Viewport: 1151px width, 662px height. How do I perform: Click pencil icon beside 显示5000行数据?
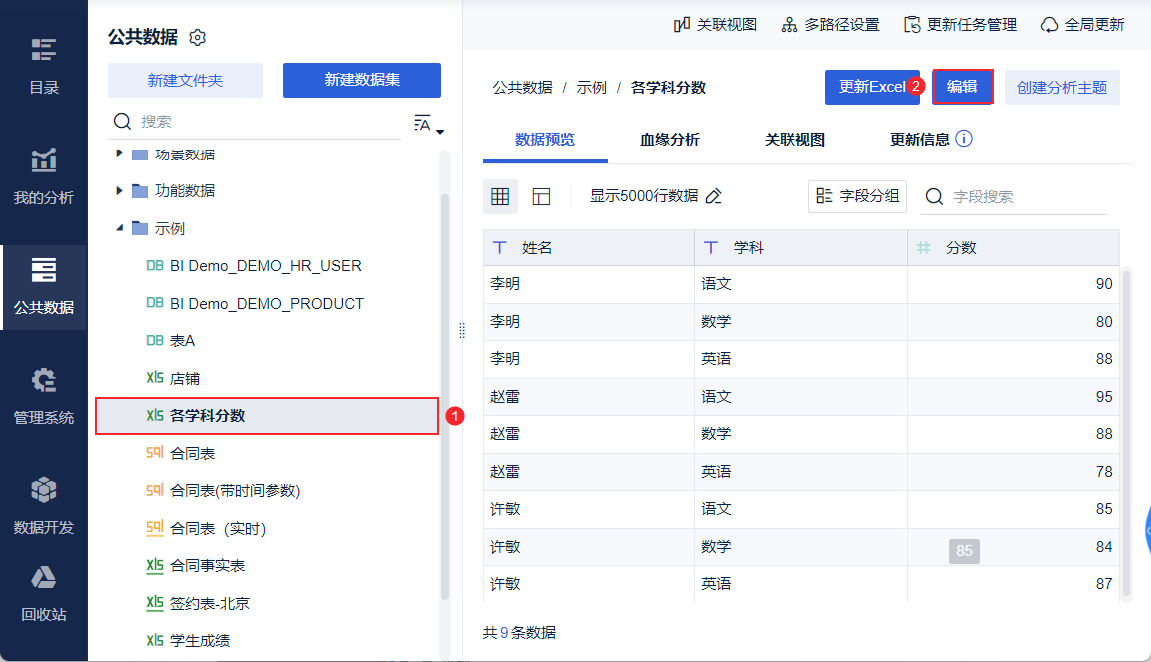pyautogui.click(x=713, y=196)
